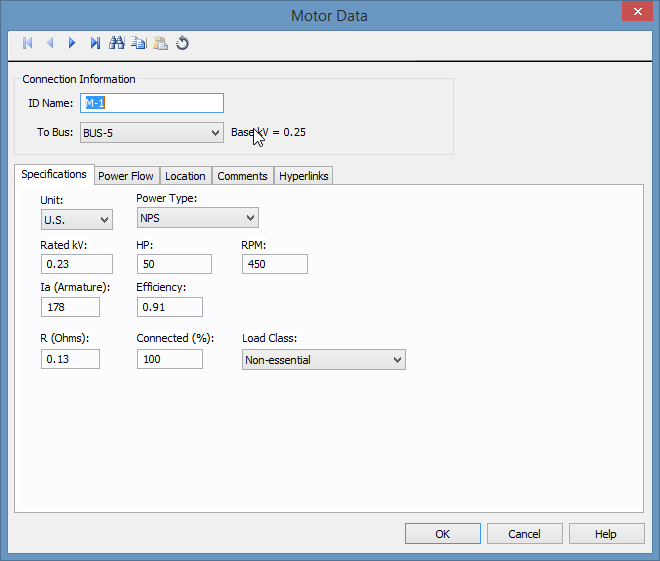Open the Power Type combo box
660x561 pixels.
click(197, 218)
